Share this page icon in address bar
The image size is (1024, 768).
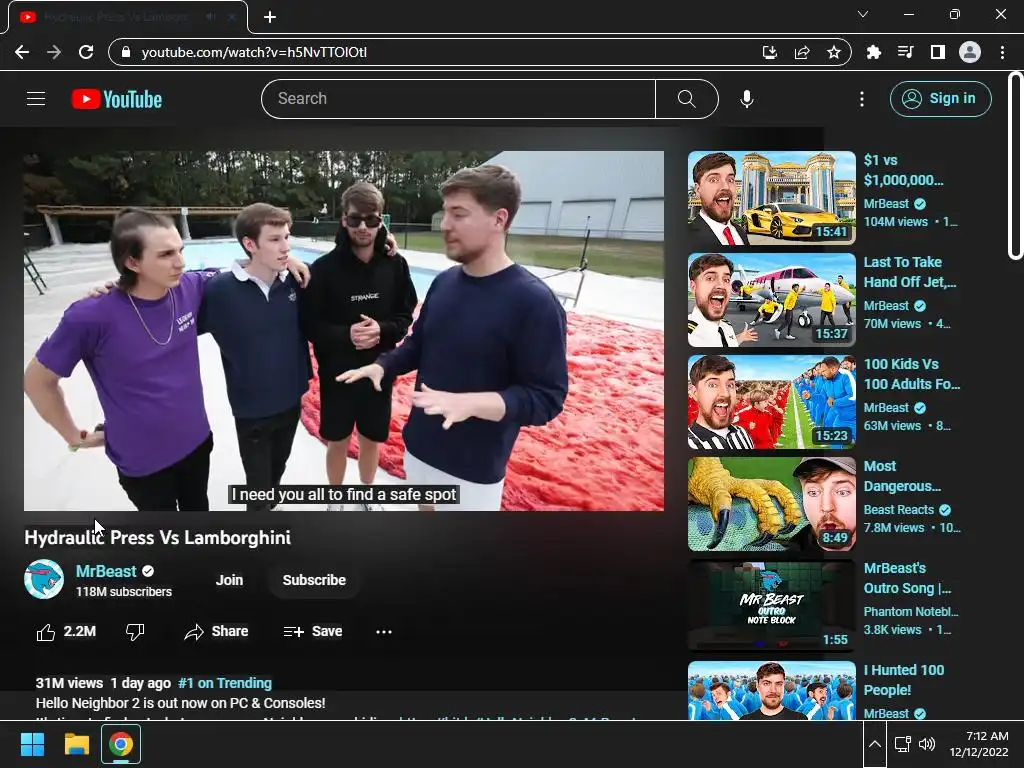click(802, 52)
